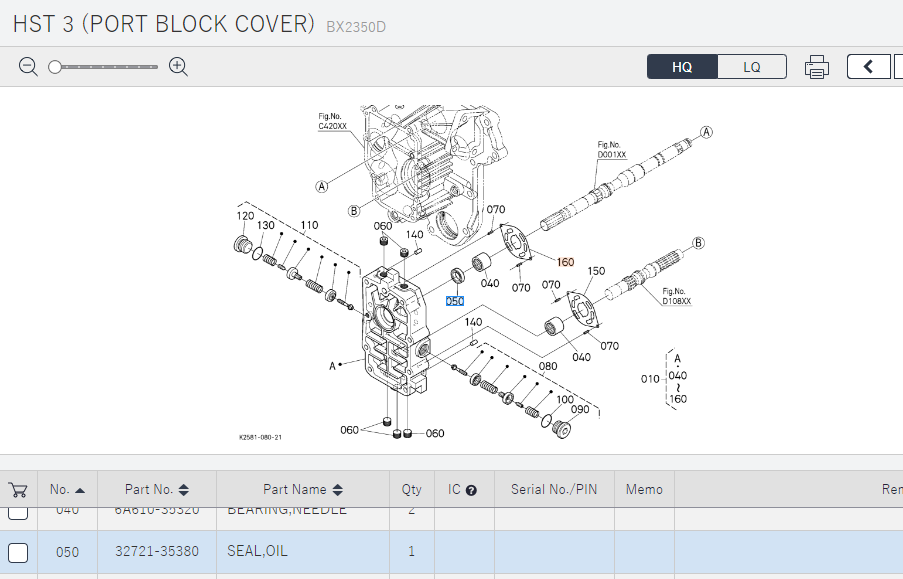
Task: Switch diagram quality to HQ
Action: tap(682, 67)
